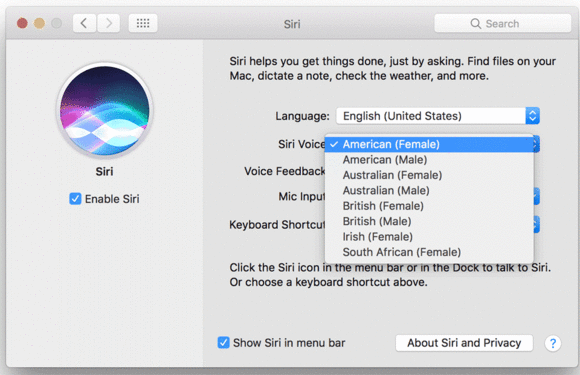Screen dimensions: 580x375
Task: Choose Australian (Female) voice
Action: pyautogui.click(x=429, y=175)
